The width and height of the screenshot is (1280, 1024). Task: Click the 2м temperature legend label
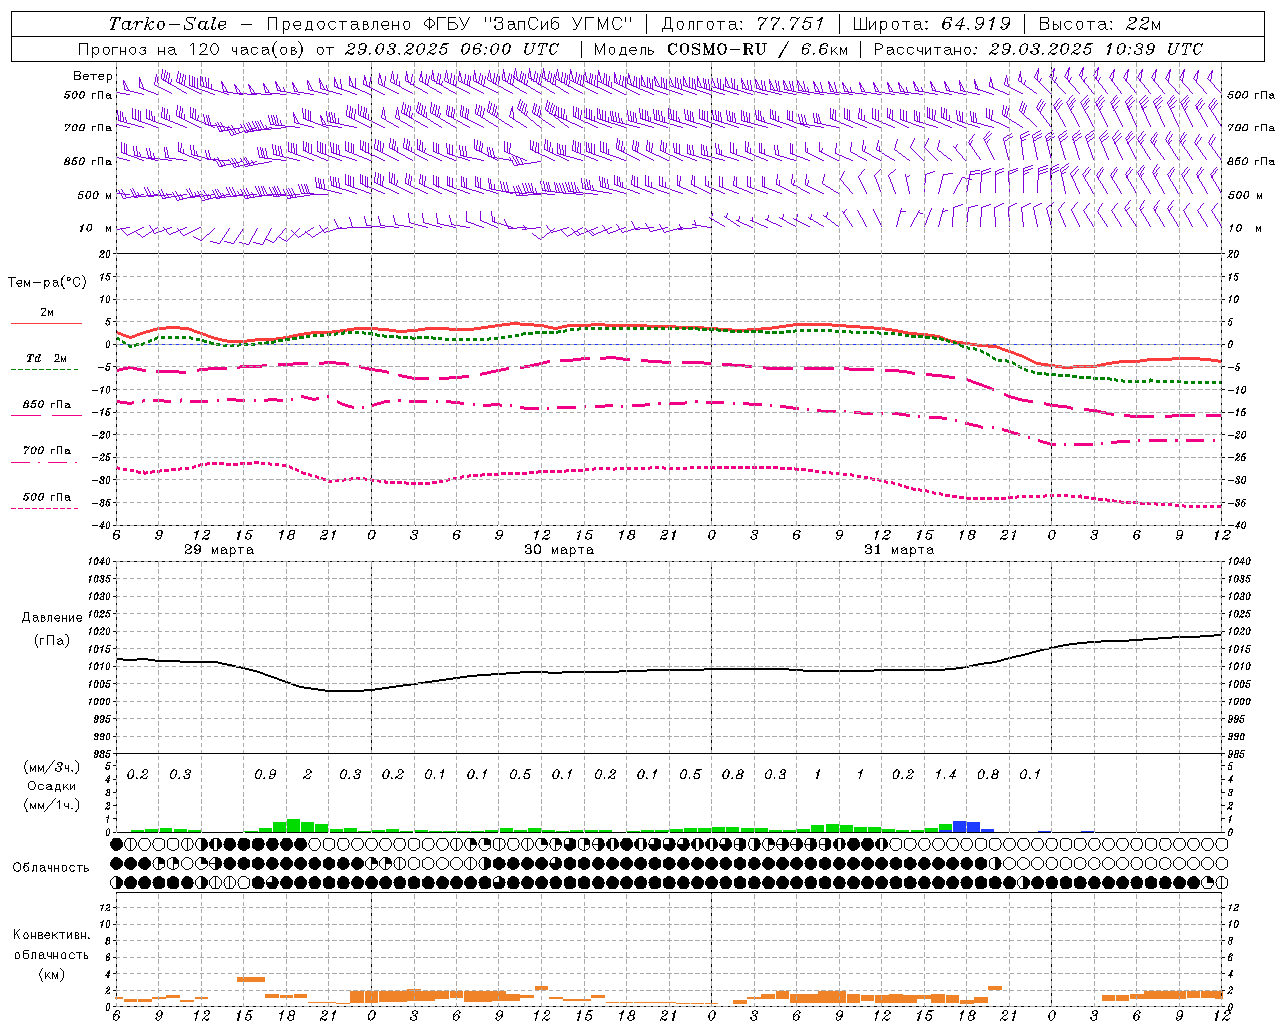point(47,312)
